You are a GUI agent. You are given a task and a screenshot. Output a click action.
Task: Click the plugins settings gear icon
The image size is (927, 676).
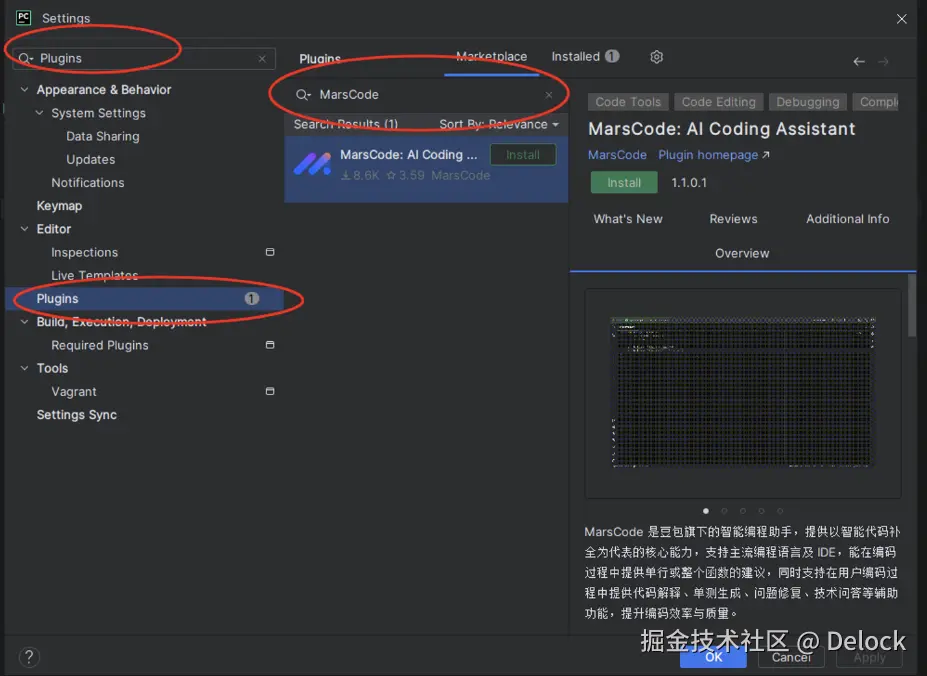coord(656,57)
